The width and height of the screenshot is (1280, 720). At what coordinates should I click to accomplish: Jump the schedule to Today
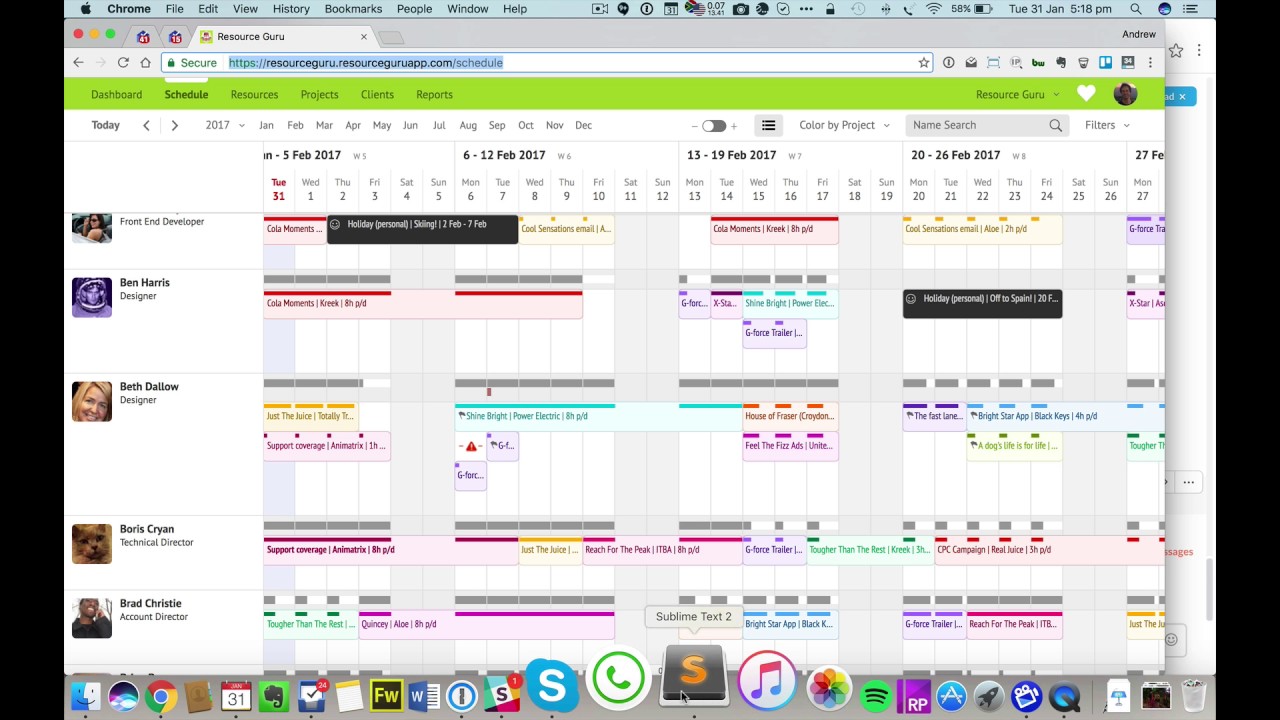(105, 125)
